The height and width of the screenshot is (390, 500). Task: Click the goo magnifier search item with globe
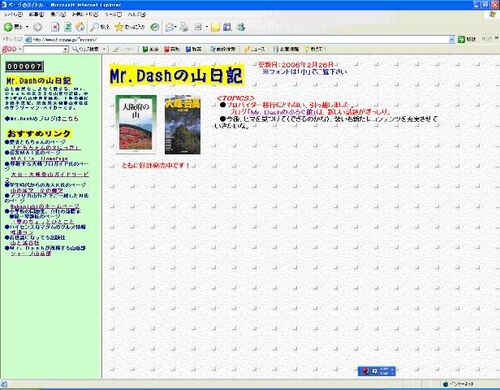click(223, 49)
